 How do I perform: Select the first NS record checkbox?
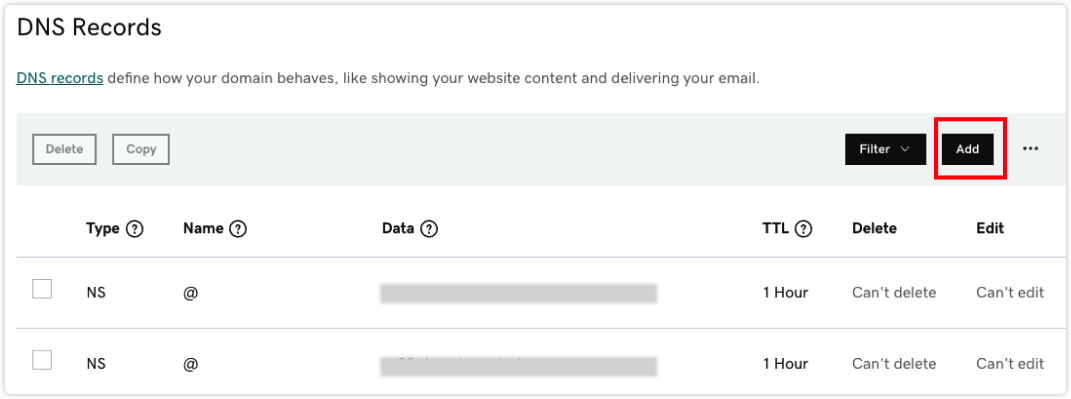(42, 289)
